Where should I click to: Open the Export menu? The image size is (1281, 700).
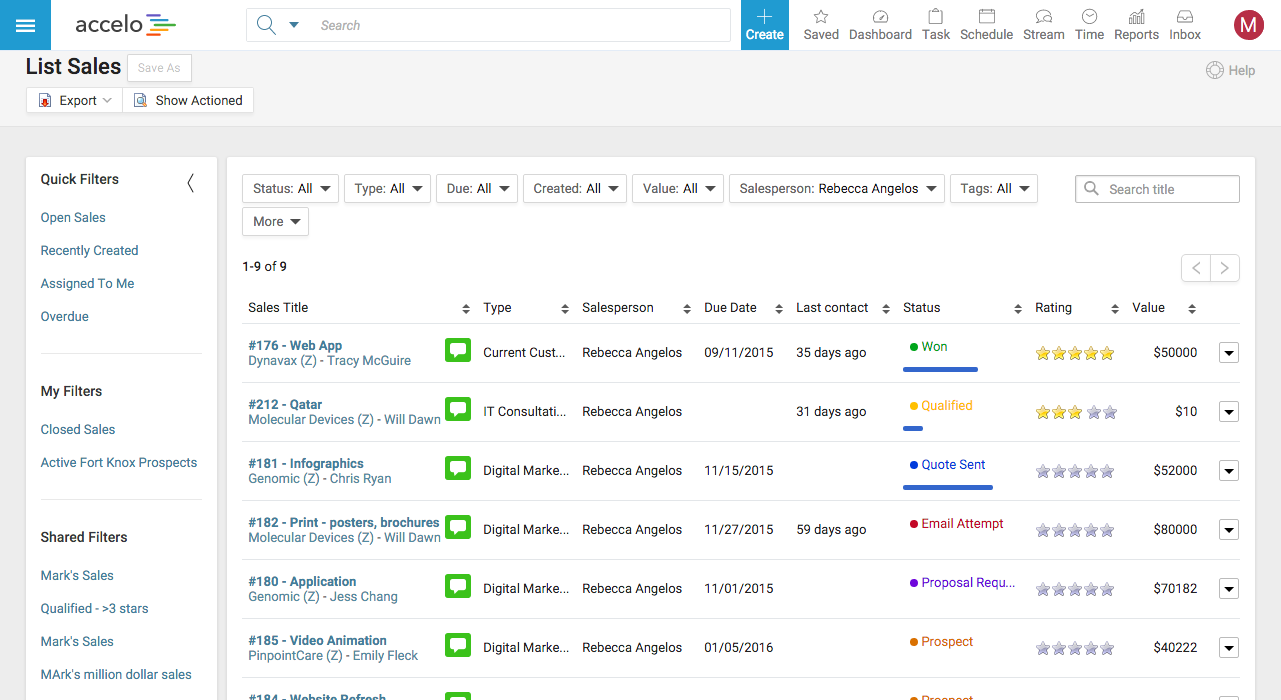[x=74, y=100]
